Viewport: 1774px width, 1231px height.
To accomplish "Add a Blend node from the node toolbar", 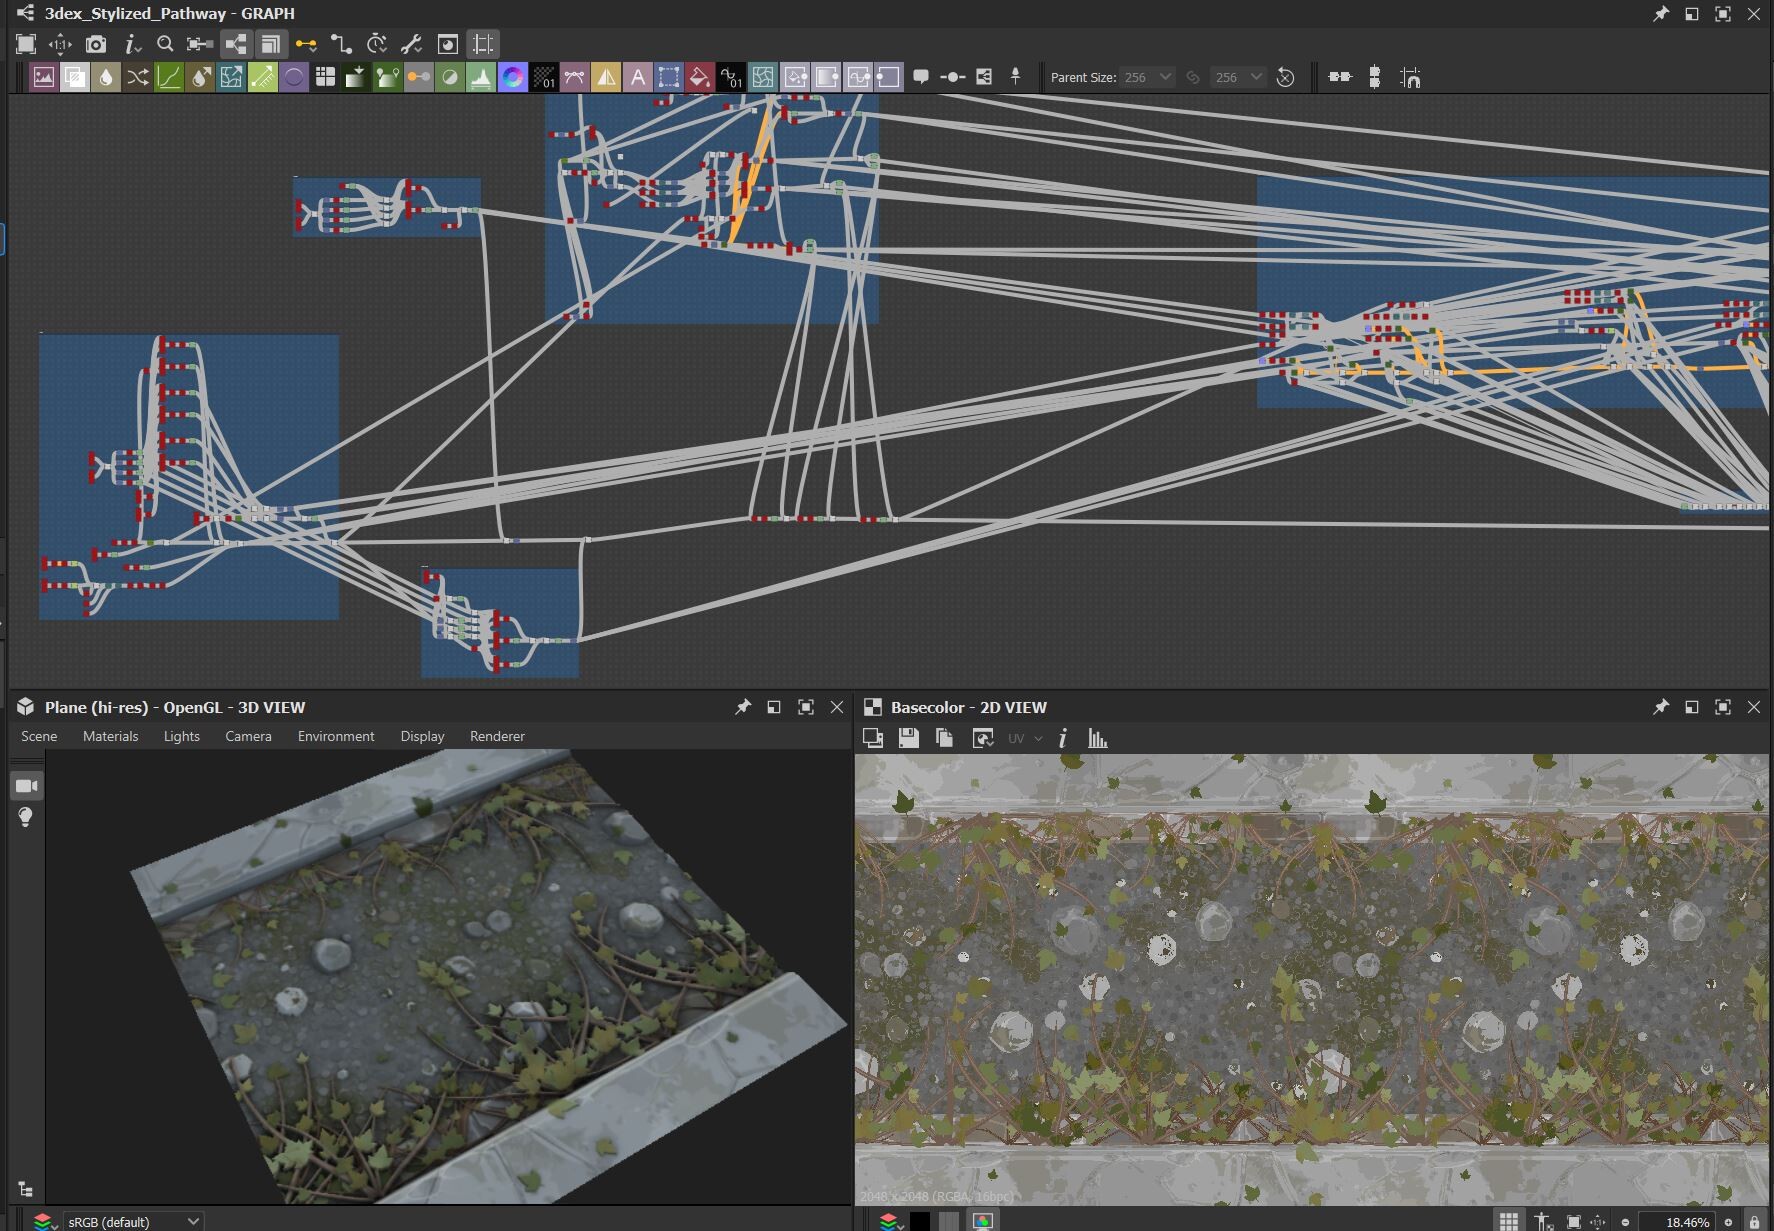I will pyautogui.click(x=74, y=77).
